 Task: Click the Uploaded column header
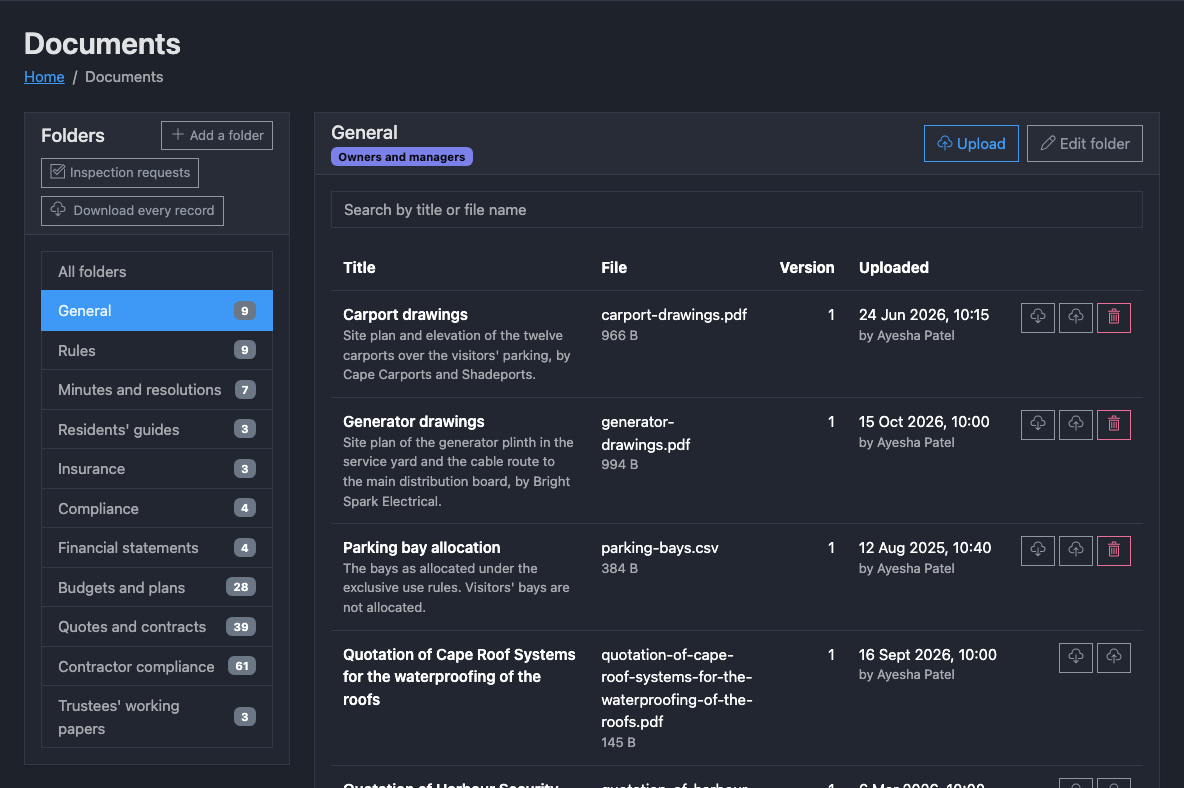point(894,268)
